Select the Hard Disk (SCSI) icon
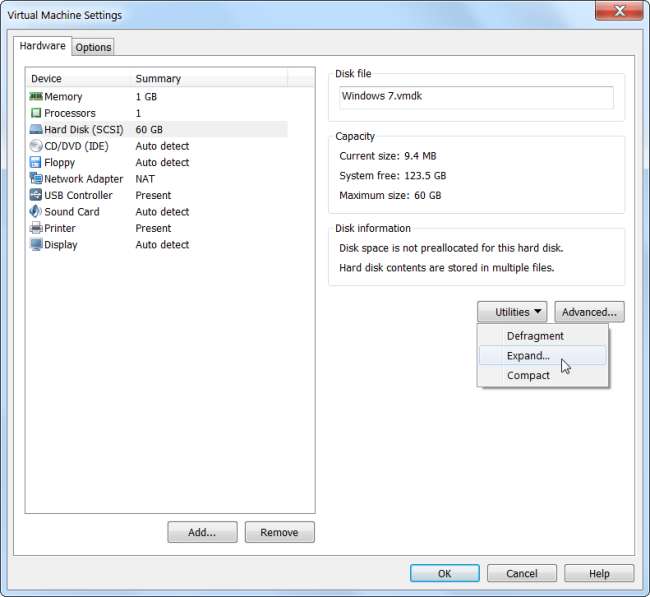Image resolution: width=650 pixels, height=597 pixels. (x=36, y=129)
